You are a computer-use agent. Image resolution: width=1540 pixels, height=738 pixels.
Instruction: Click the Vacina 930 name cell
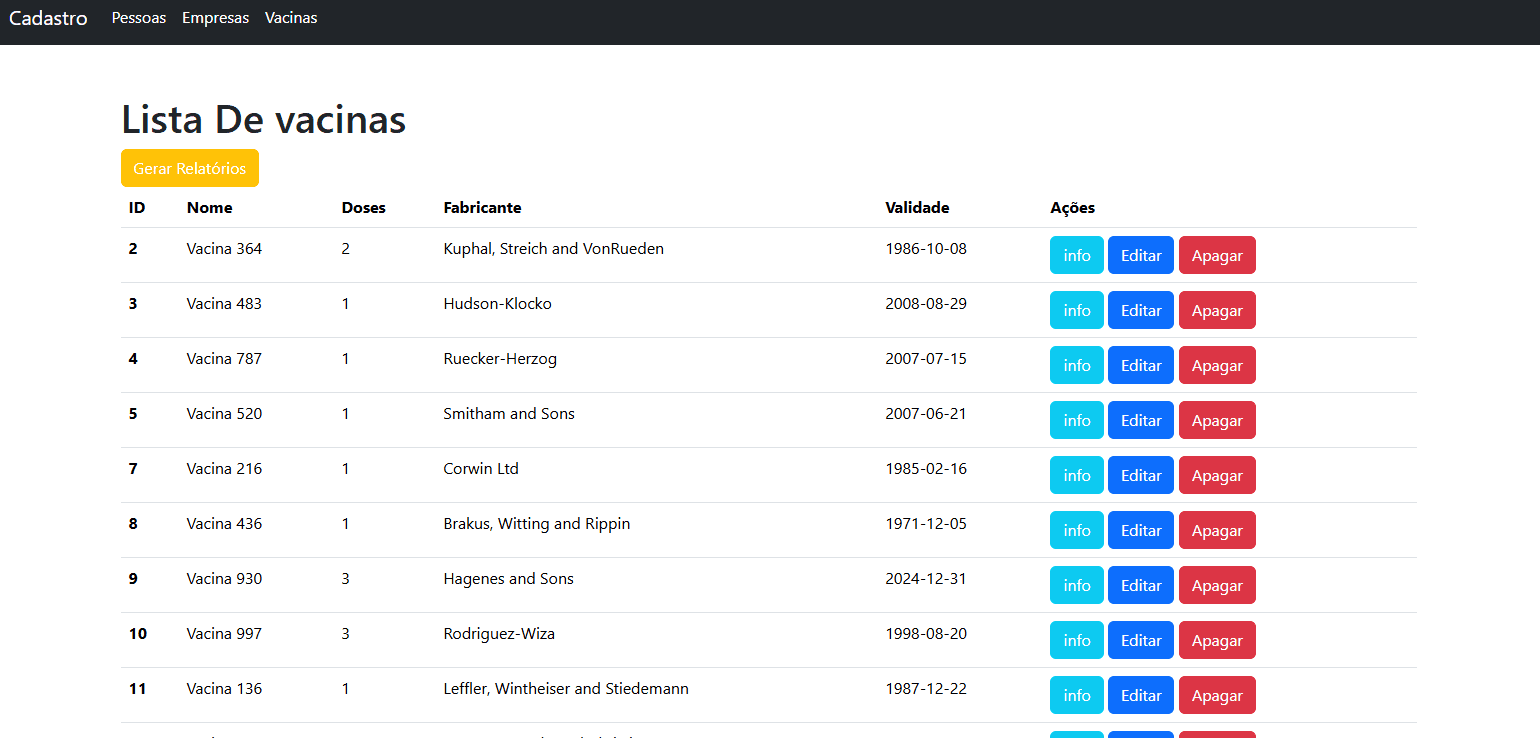click(224, 578)
